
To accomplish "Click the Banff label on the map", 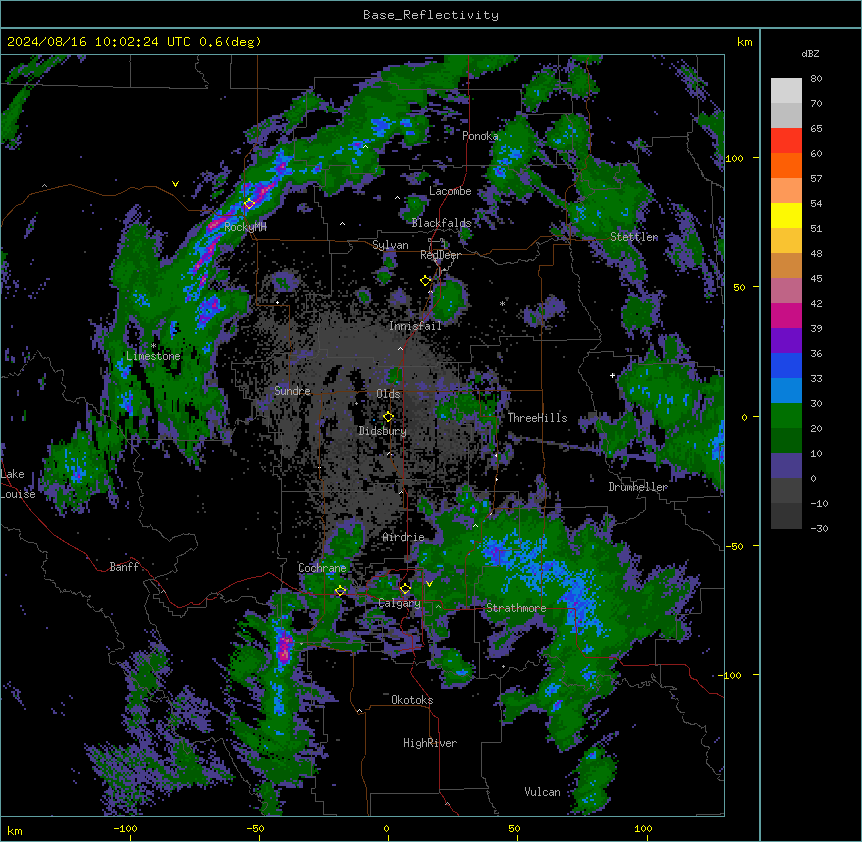I will click(124, 567).
